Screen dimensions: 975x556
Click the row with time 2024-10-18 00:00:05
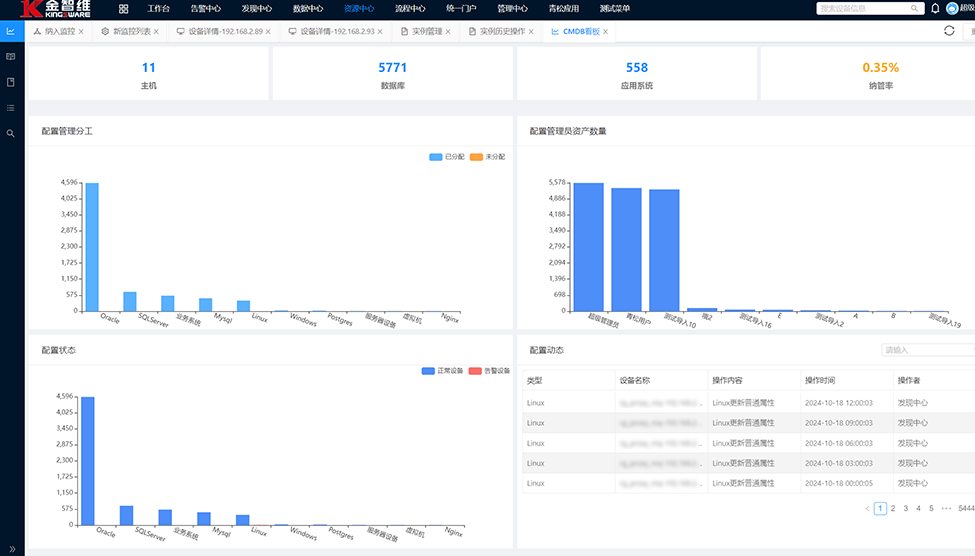coord(749,483)
